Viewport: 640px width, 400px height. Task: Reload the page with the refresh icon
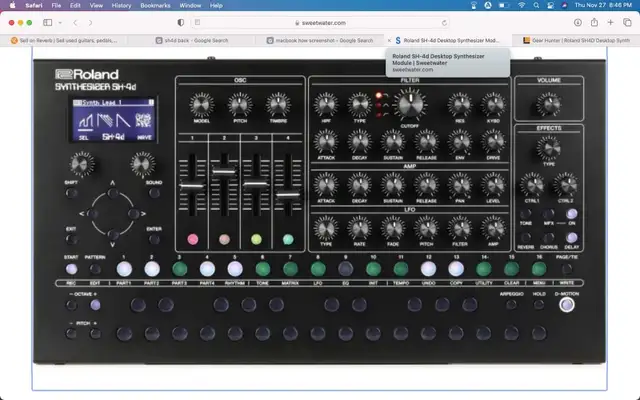pos(444,23)
